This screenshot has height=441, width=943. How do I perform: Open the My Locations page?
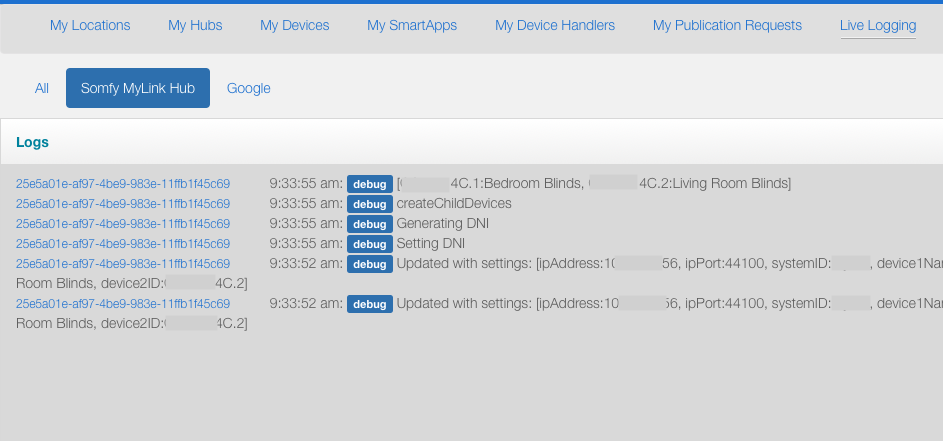pos(90,25)
